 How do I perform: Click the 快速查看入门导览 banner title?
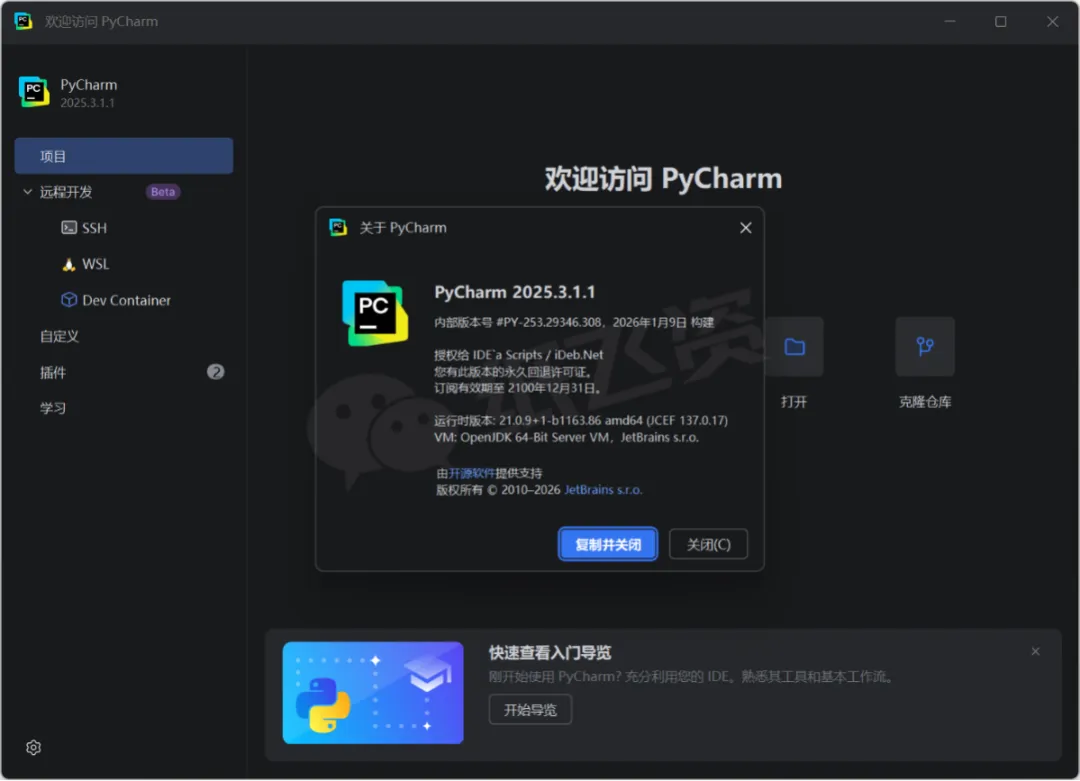tap(550, 653)
